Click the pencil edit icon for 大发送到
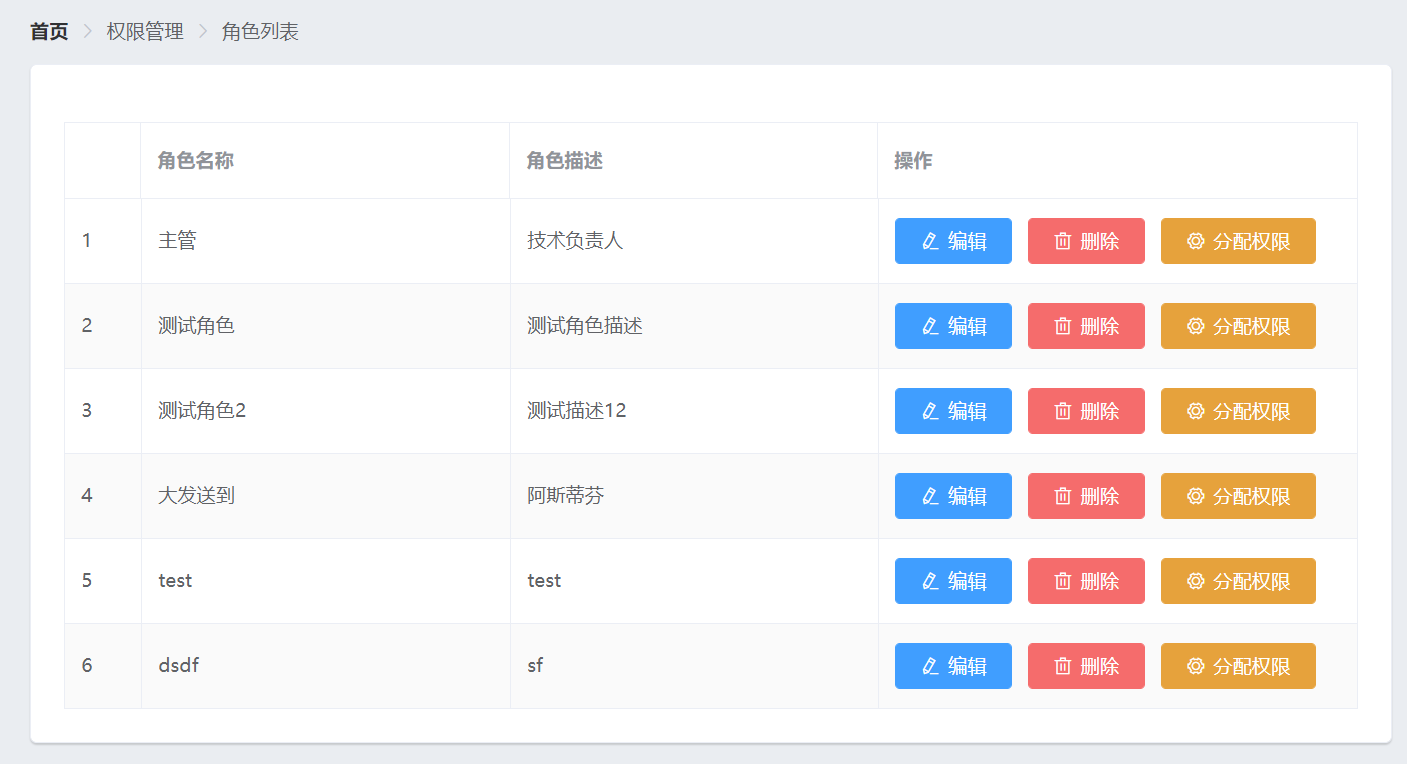Screen dimensions: 1407x764 click(929, 495)
